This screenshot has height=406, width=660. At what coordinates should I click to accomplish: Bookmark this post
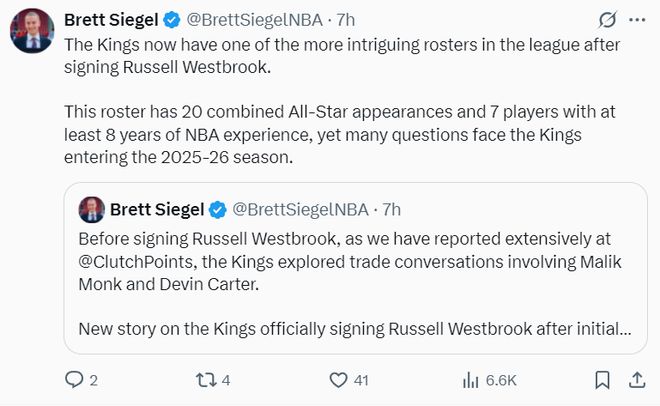(x=602, y=380)
